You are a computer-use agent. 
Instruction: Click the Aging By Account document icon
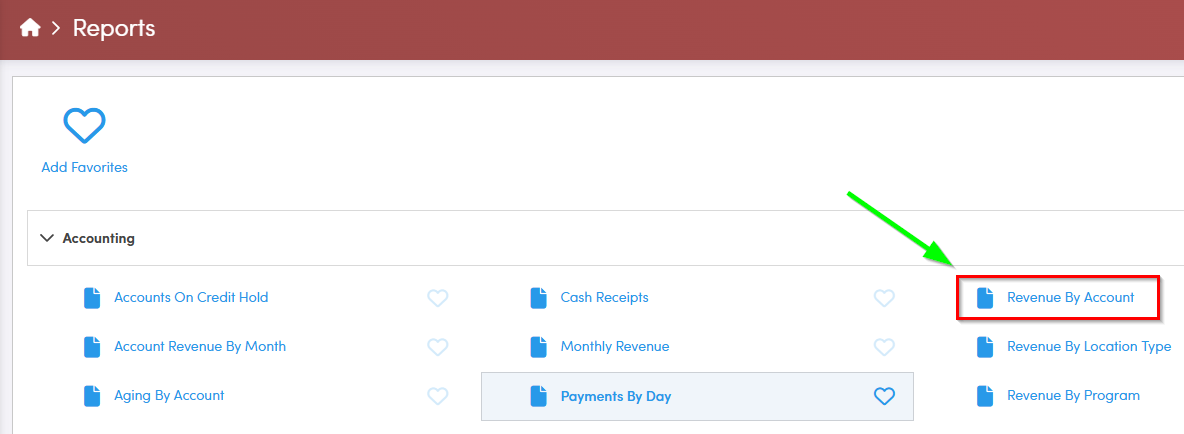click(x=93, y=396)
